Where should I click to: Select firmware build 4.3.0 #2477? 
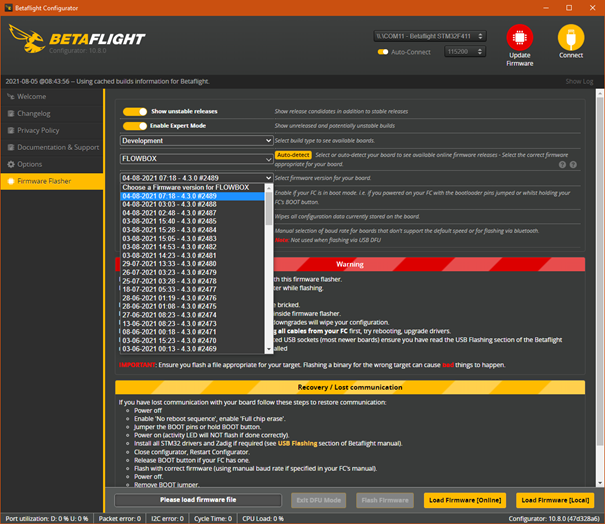193,289
